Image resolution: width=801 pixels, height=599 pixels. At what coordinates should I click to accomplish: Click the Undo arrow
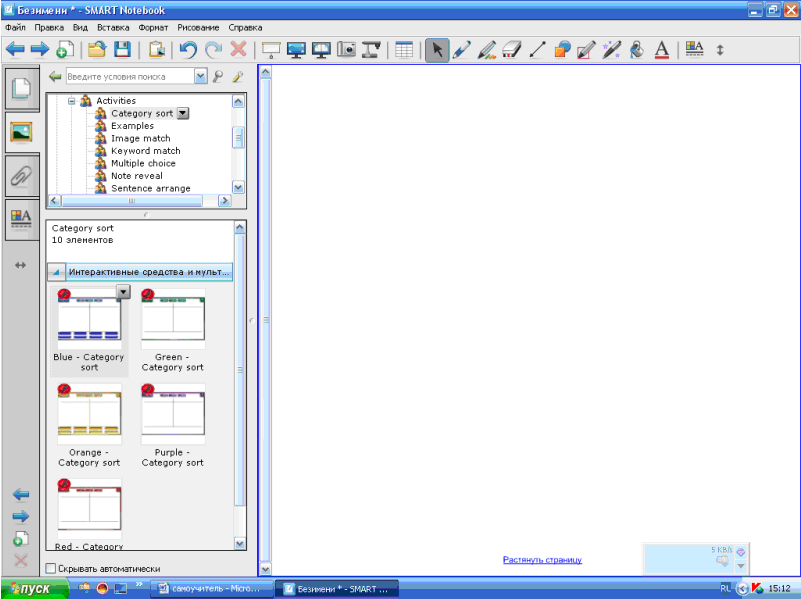click(187, 50)
